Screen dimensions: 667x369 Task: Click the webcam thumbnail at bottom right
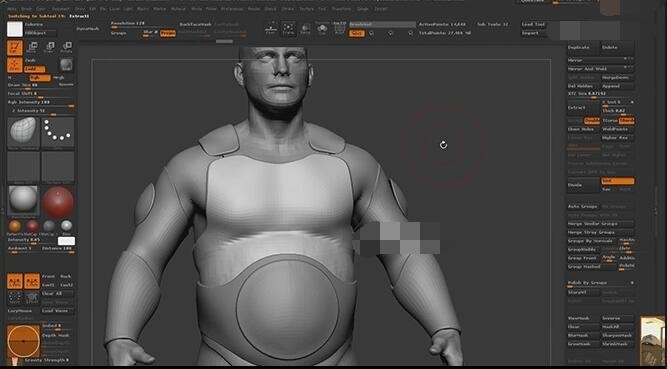(653, 340)
